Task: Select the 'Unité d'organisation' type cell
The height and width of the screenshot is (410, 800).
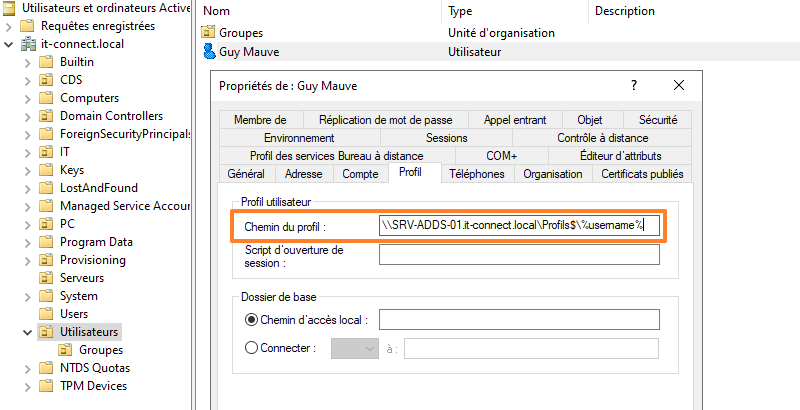Action: [x=501, y=33]
